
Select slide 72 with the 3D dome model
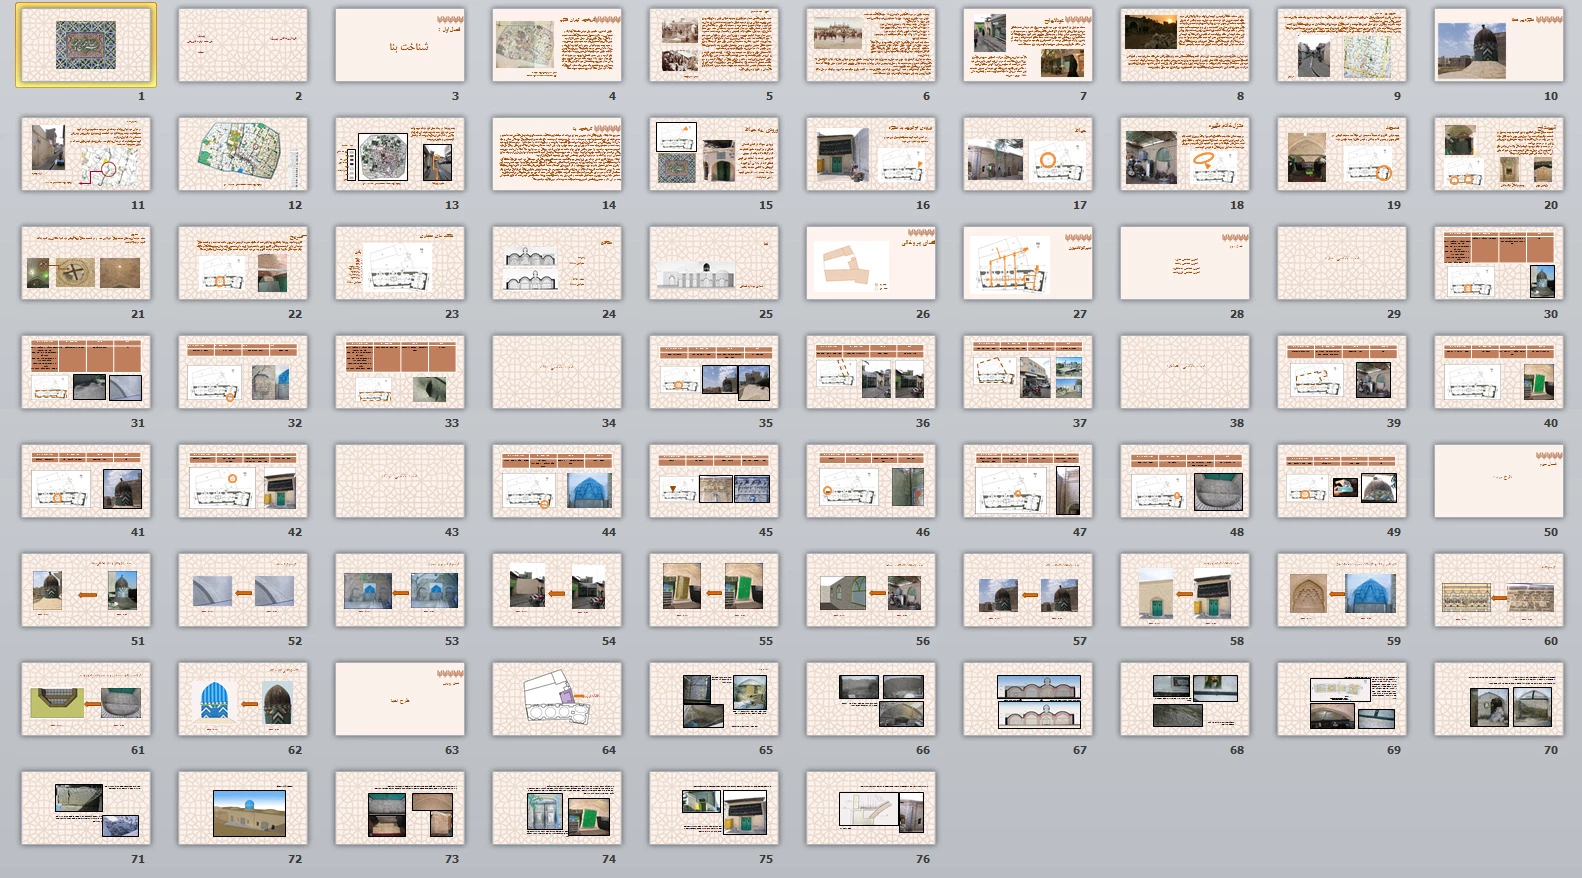pyautogui.click(x=243, y=808)
